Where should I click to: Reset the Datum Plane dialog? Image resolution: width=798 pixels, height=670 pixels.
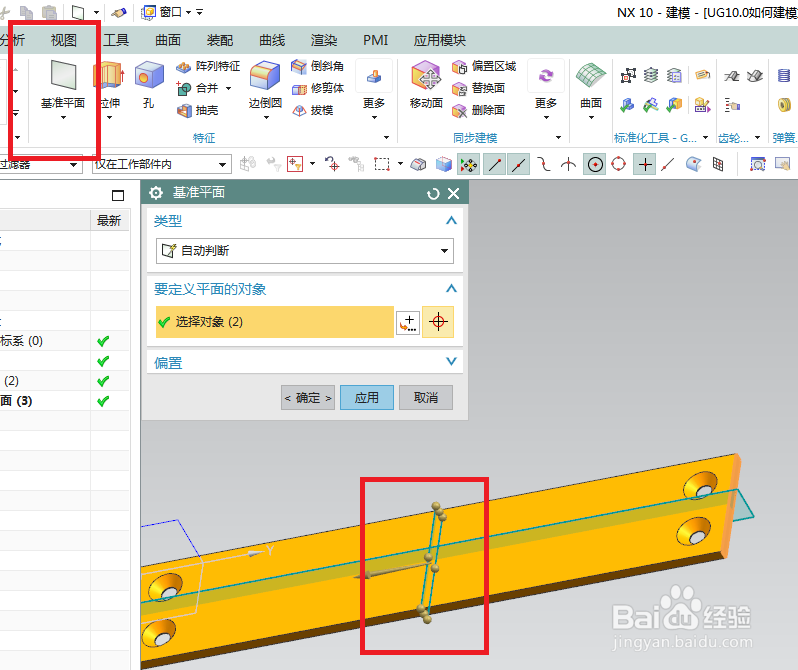pyautogui.click(x=433, y=193)
